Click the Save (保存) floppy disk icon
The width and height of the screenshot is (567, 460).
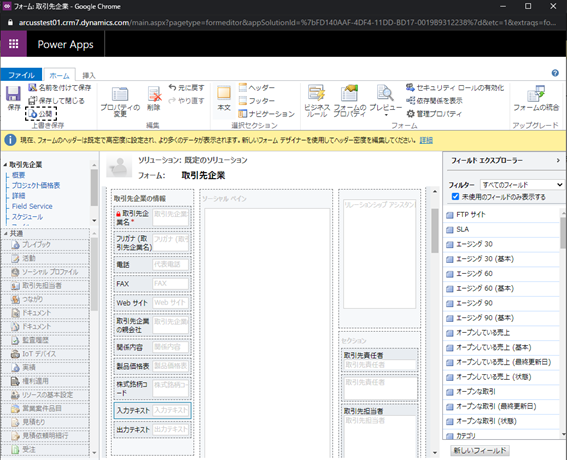[13, 94]
